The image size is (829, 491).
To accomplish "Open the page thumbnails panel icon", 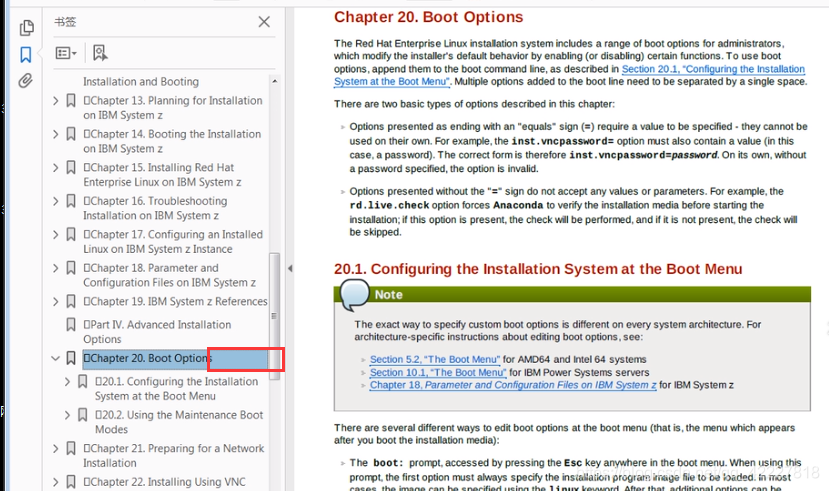I will pos(26,27).
